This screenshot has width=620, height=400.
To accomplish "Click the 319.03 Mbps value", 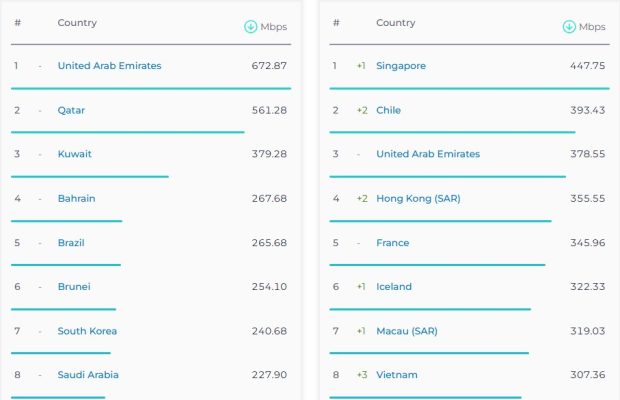I will [588, 331].
